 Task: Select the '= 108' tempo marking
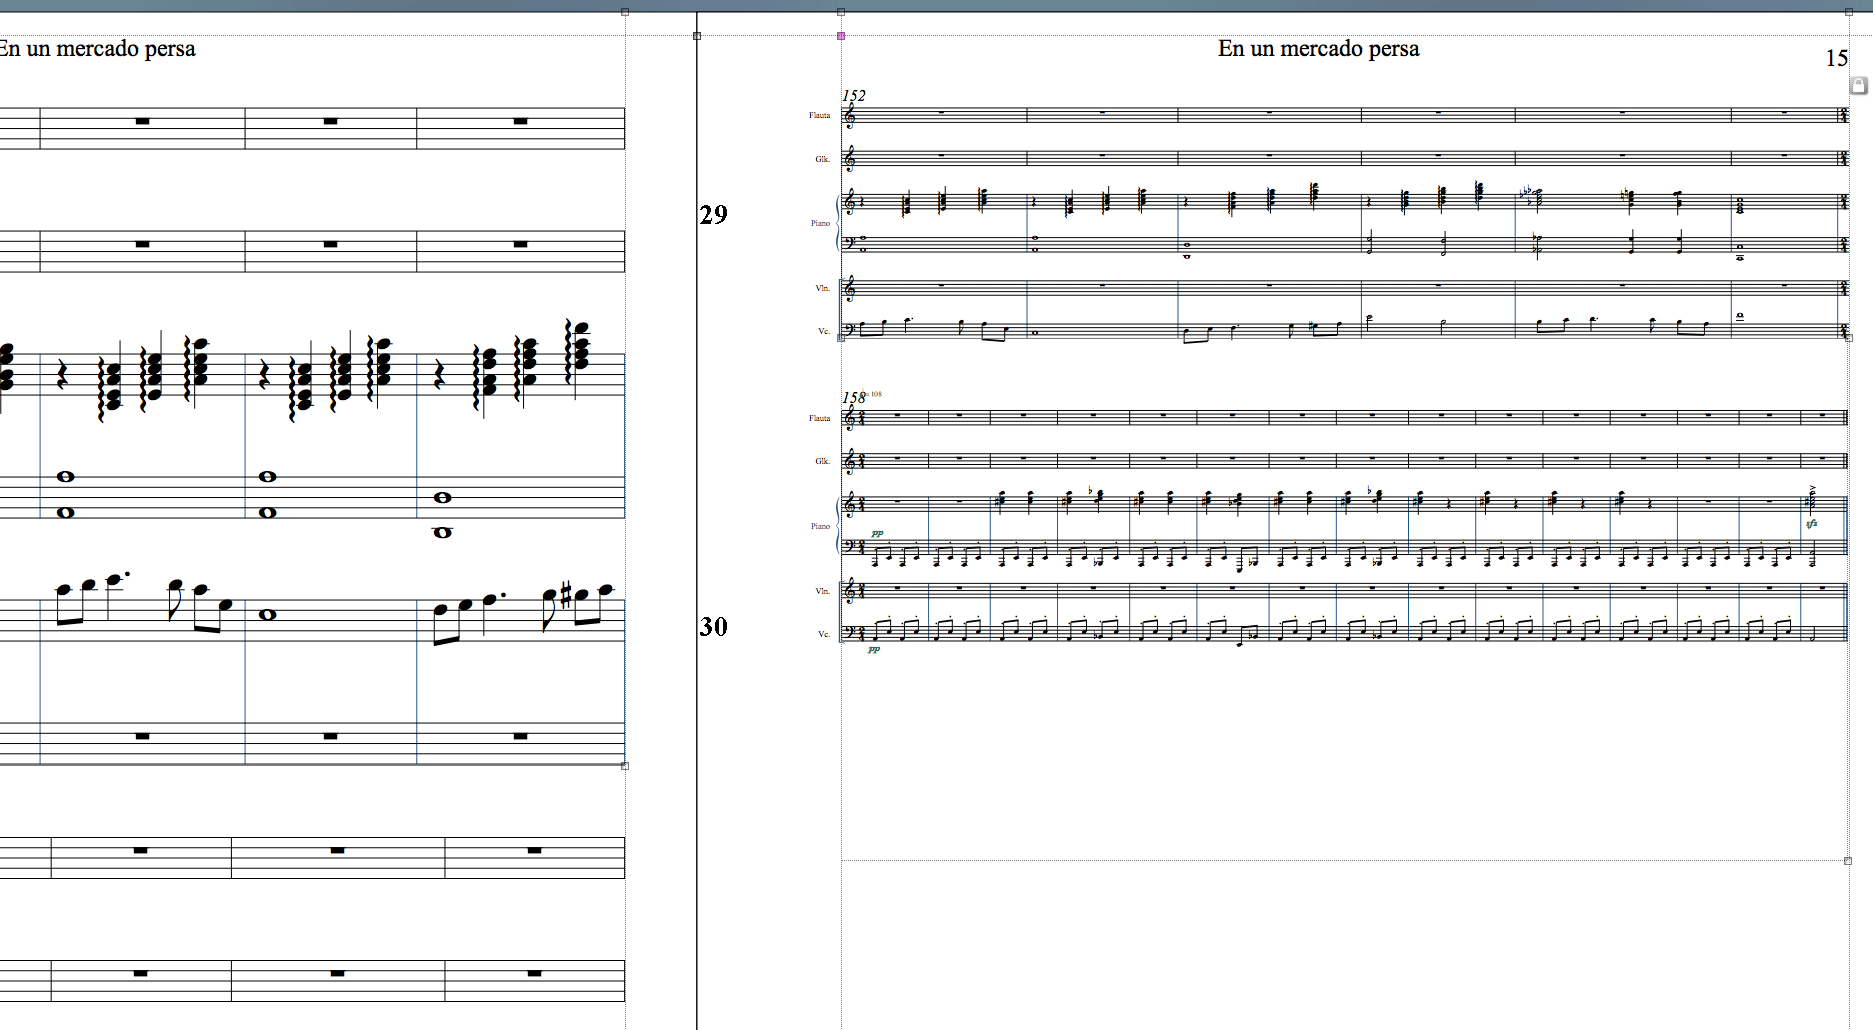873,394
